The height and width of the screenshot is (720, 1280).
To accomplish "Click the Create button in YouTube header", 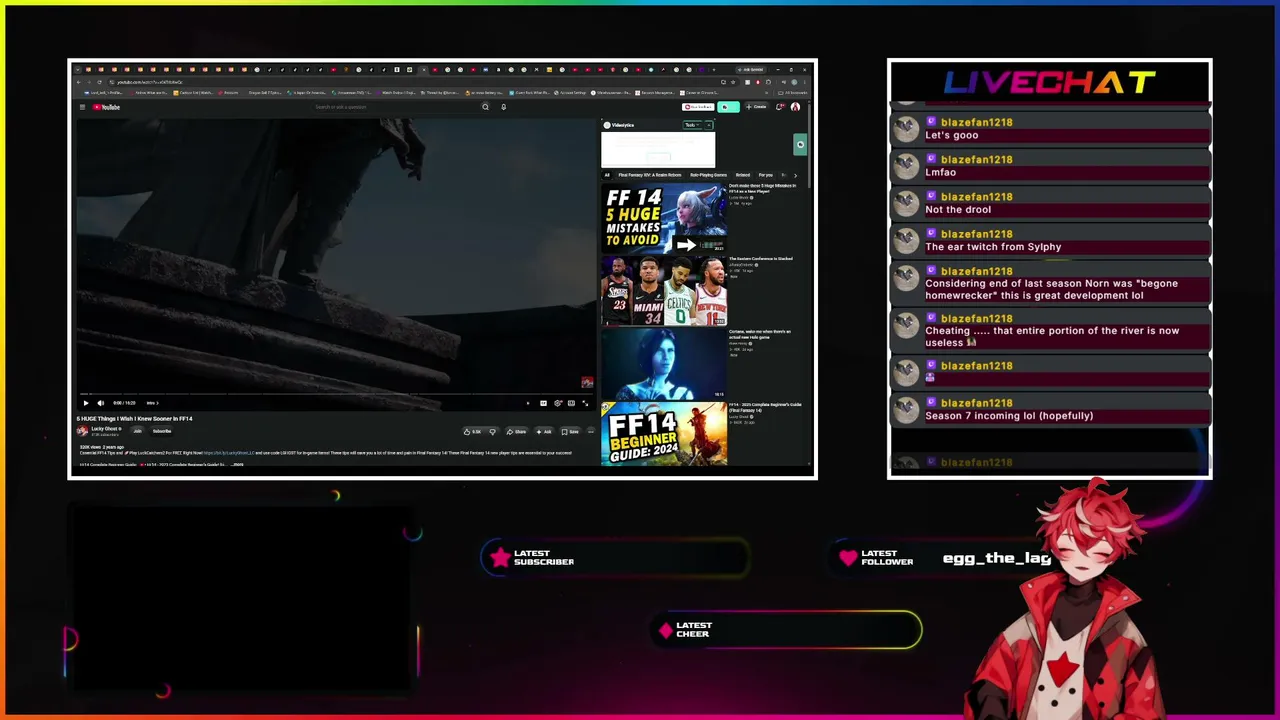I will point(756,107).
